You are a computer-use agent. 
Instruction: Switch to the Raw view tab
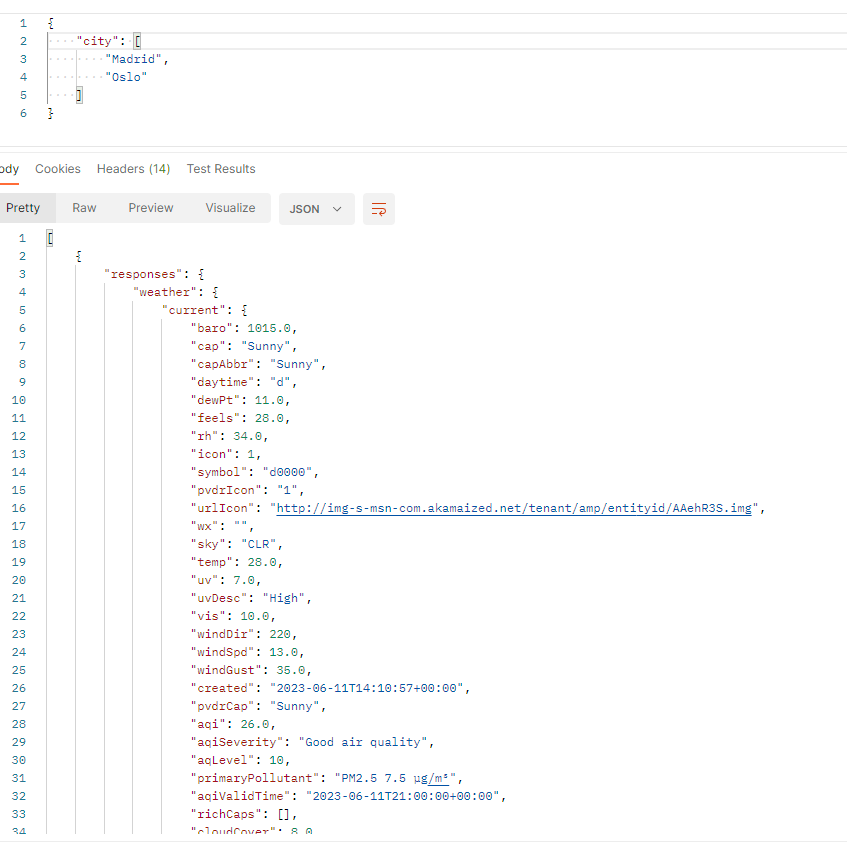(84, 208)
